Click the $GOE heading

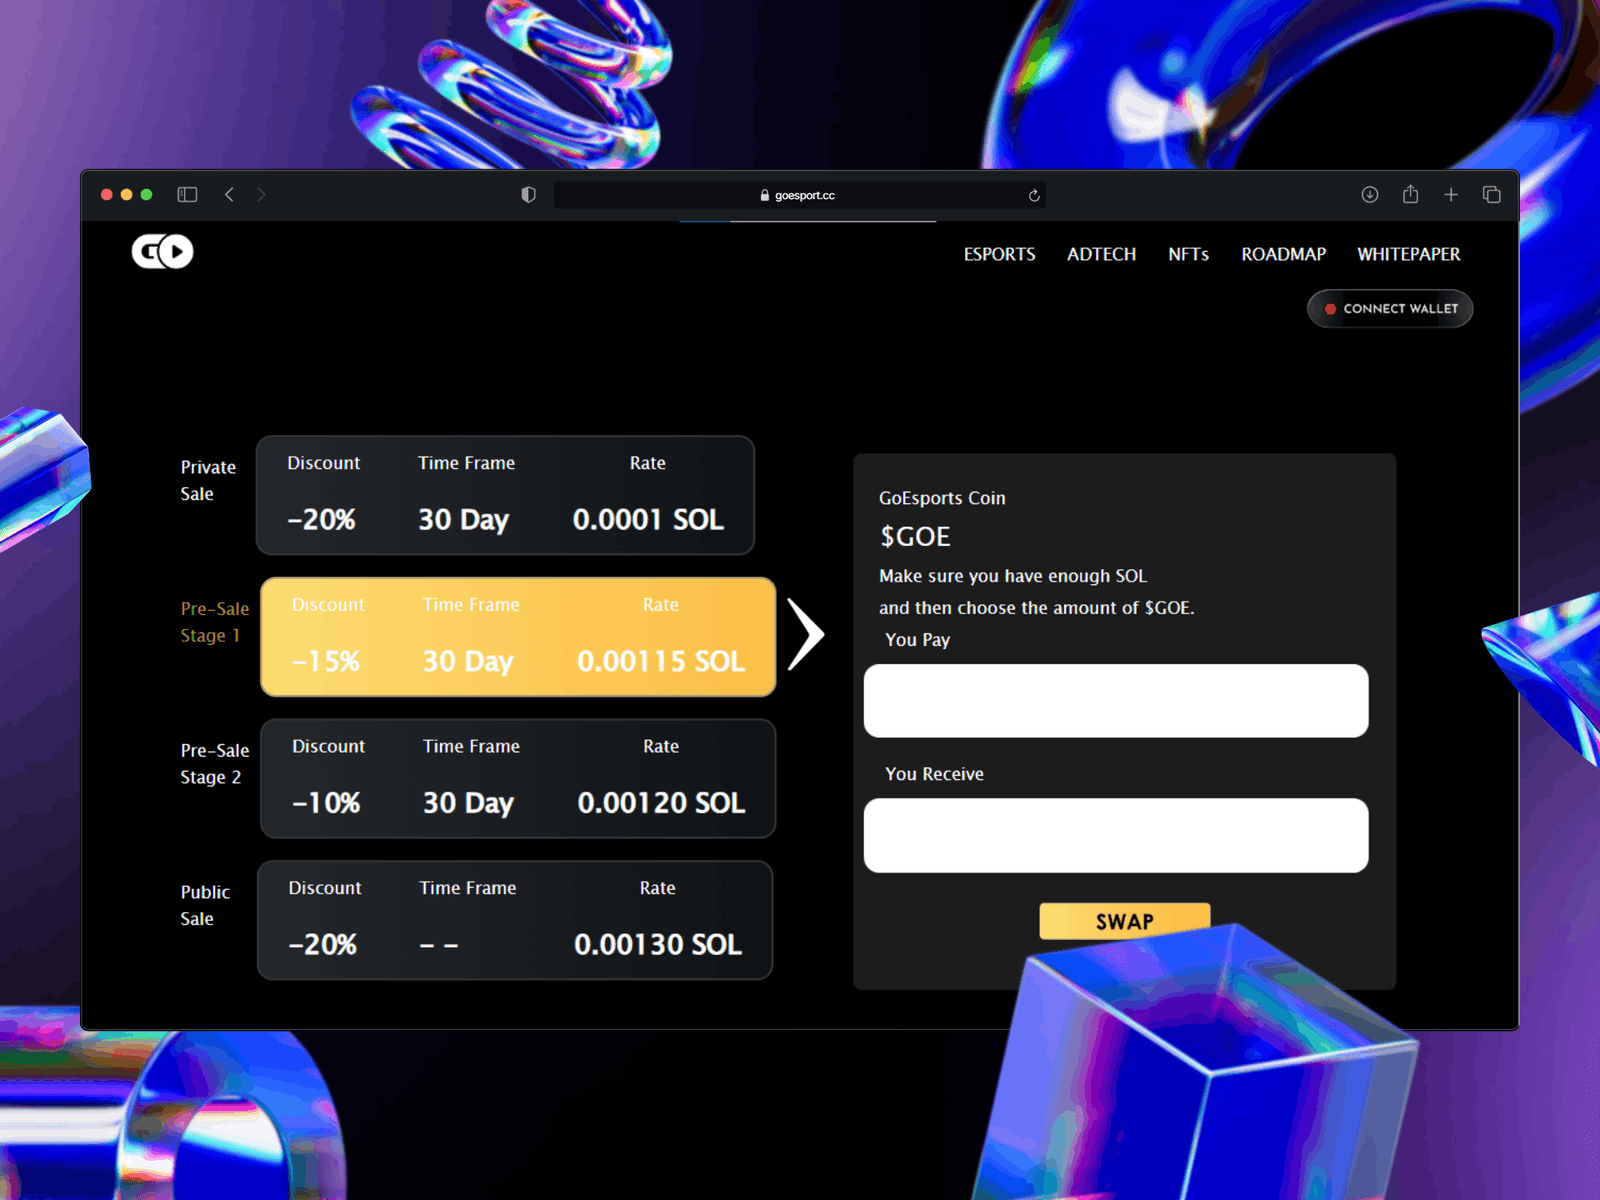point(915,537)
